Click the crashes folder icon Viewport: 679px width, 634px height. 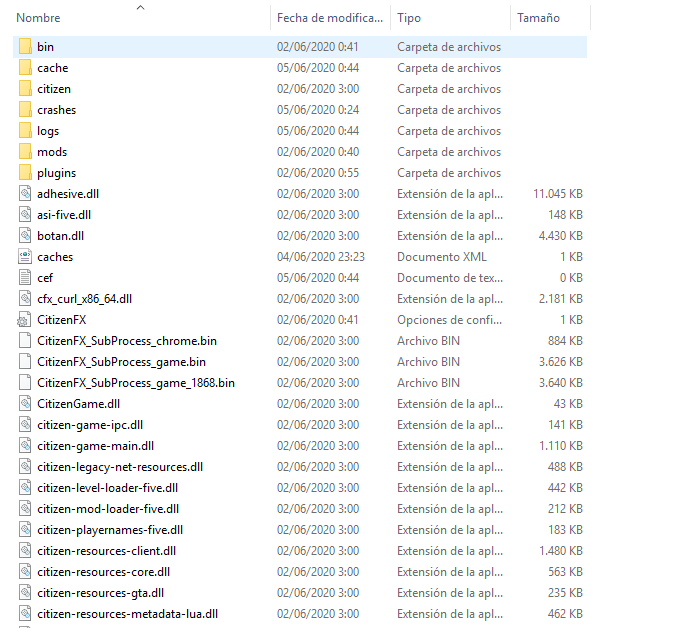[x=25, y=110]
